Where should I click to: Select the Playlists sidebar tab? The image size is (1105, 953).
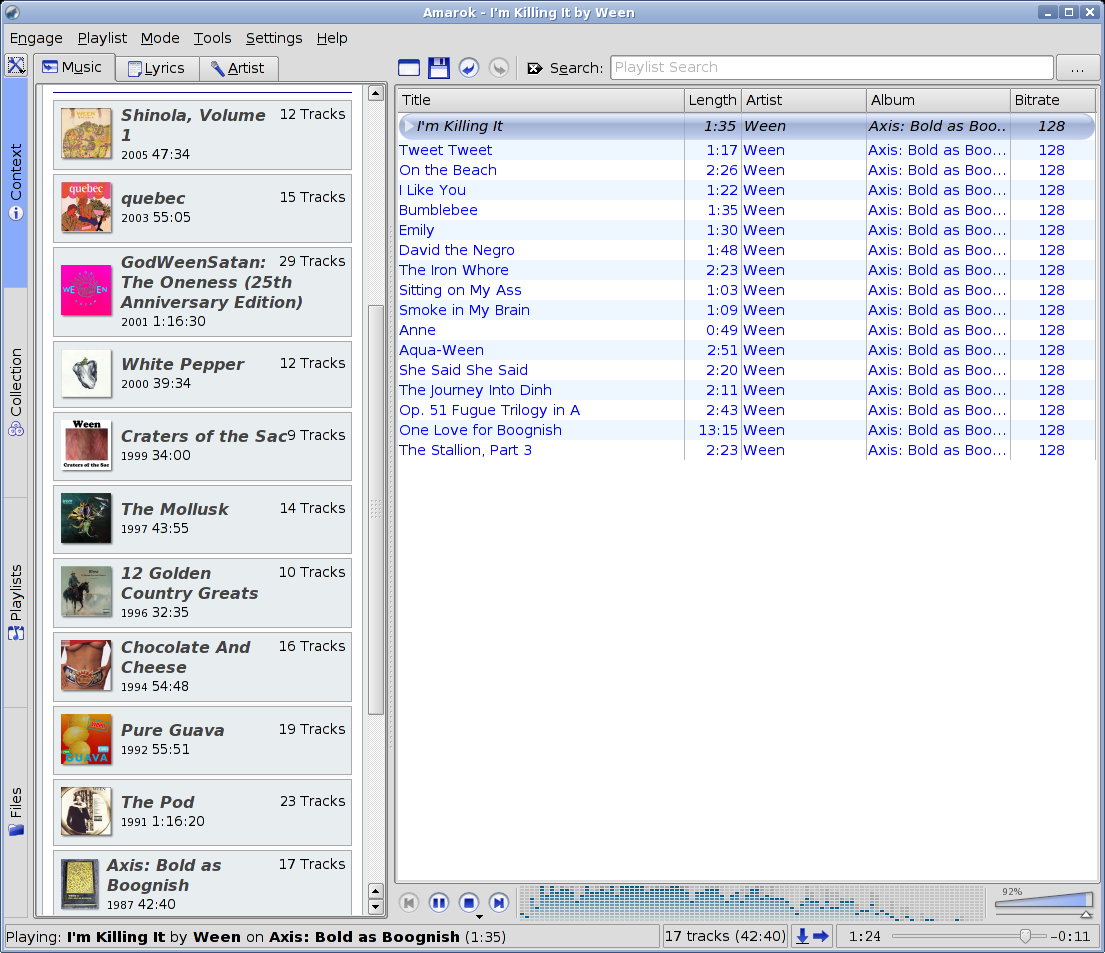[x=16, y=602]
